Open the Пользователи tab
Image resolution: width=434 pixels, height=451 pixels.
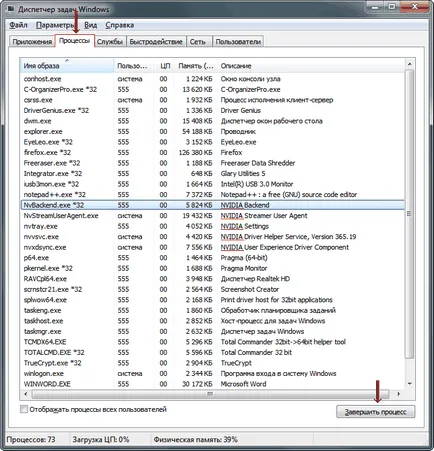[238, 42]
